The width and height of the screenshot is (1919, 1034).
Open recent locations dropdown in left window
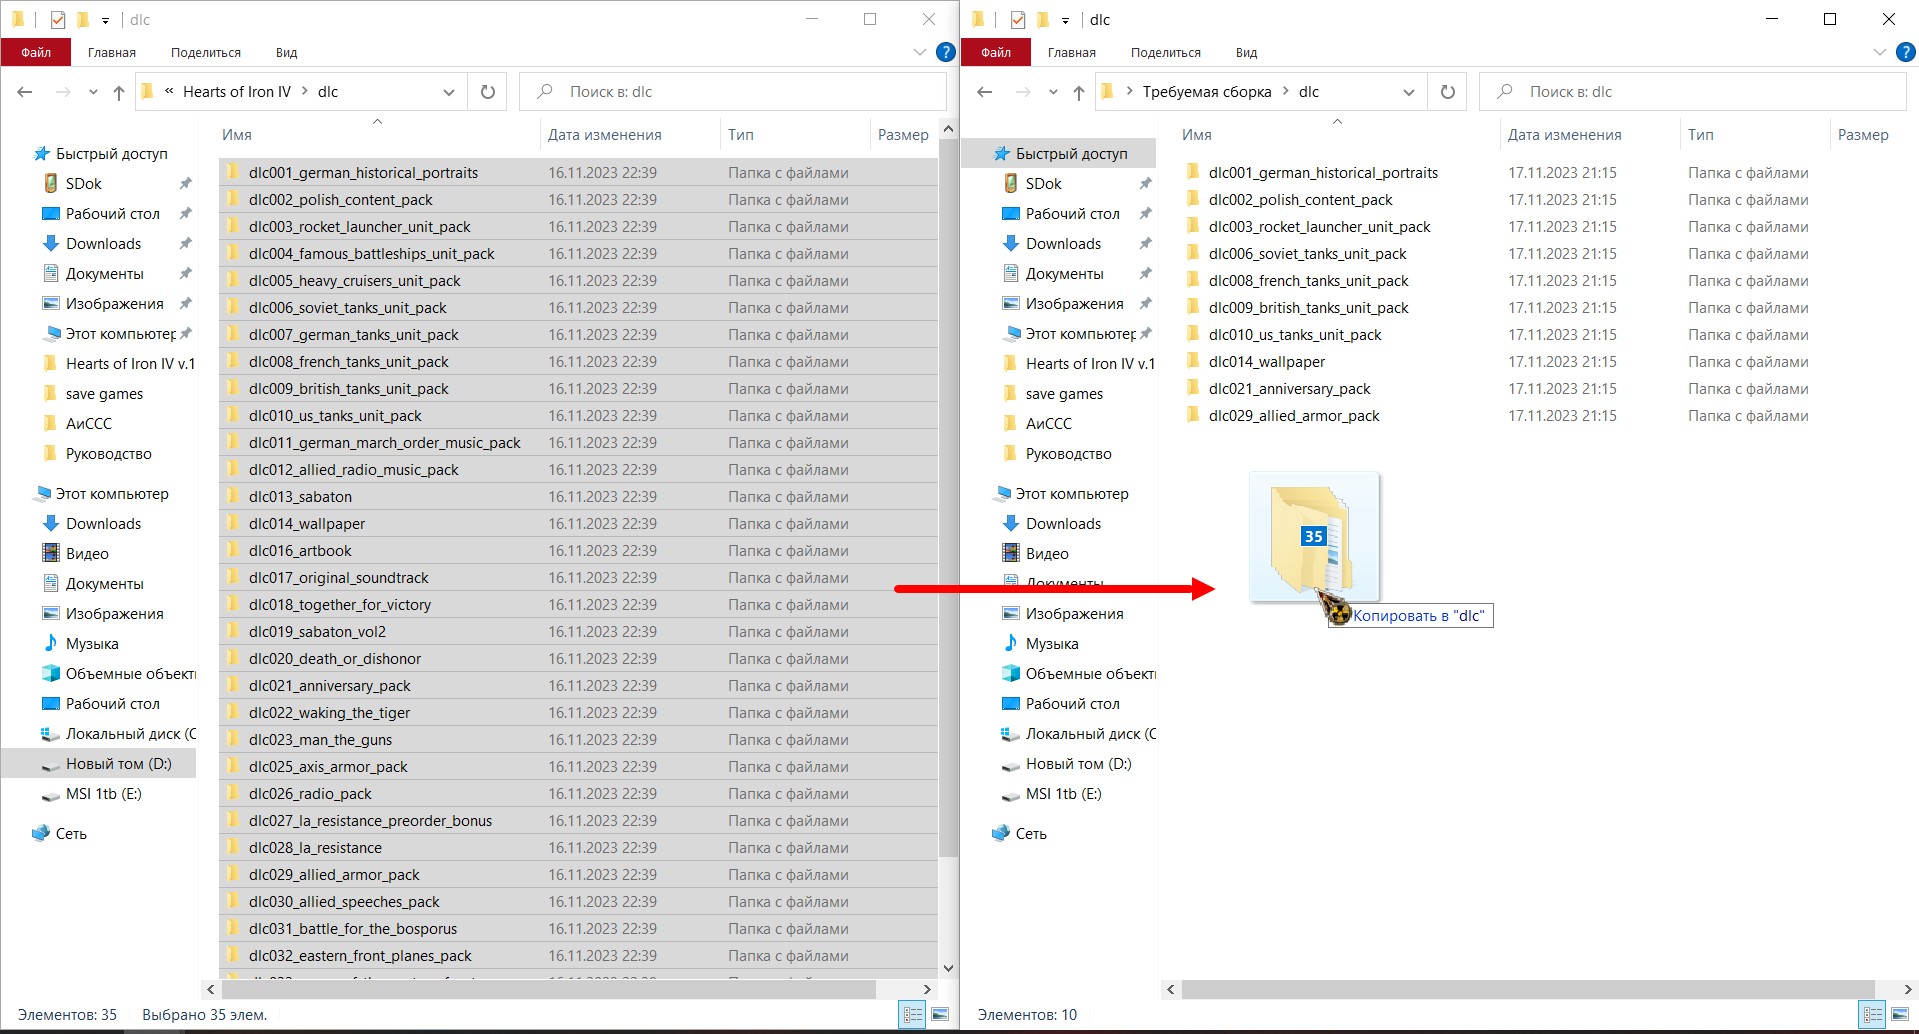click(x=93, y=92)
